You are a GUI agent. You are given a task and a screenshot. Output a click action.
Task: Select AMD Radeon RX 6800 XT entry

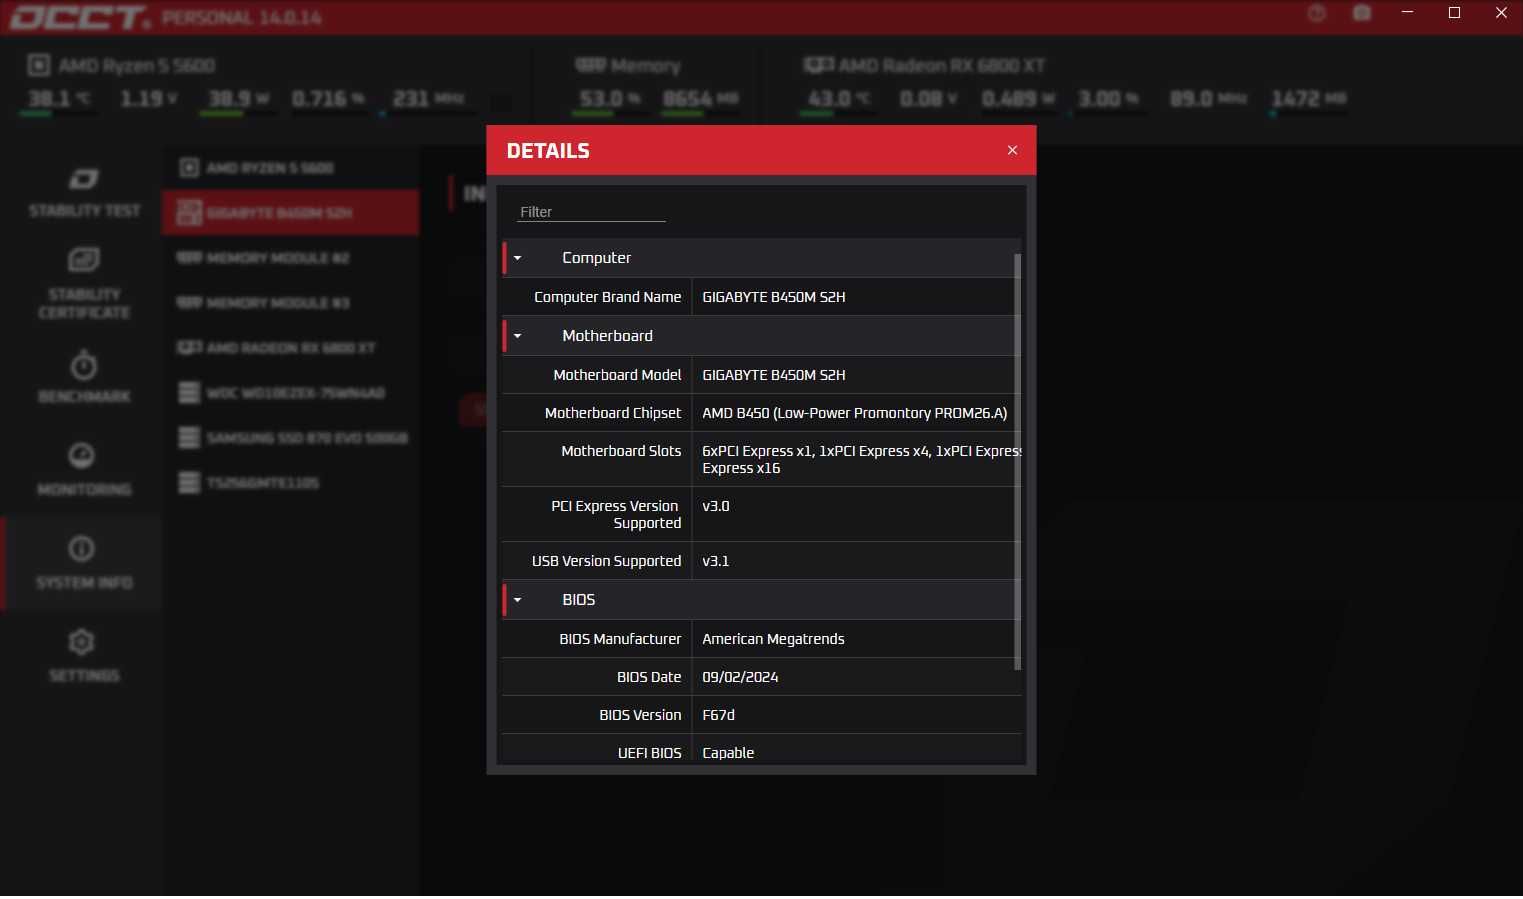pos(291,348)
